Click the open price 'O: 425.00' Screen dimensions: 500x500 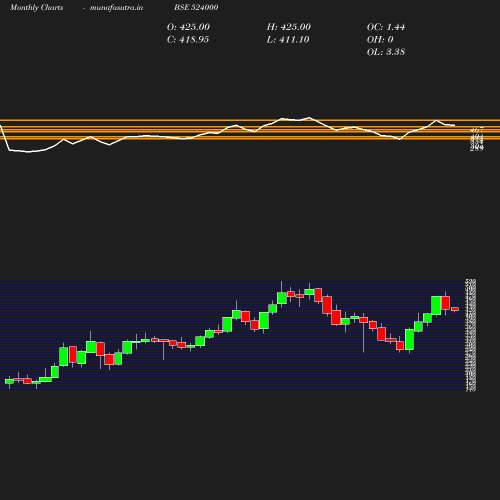point(188,27)
